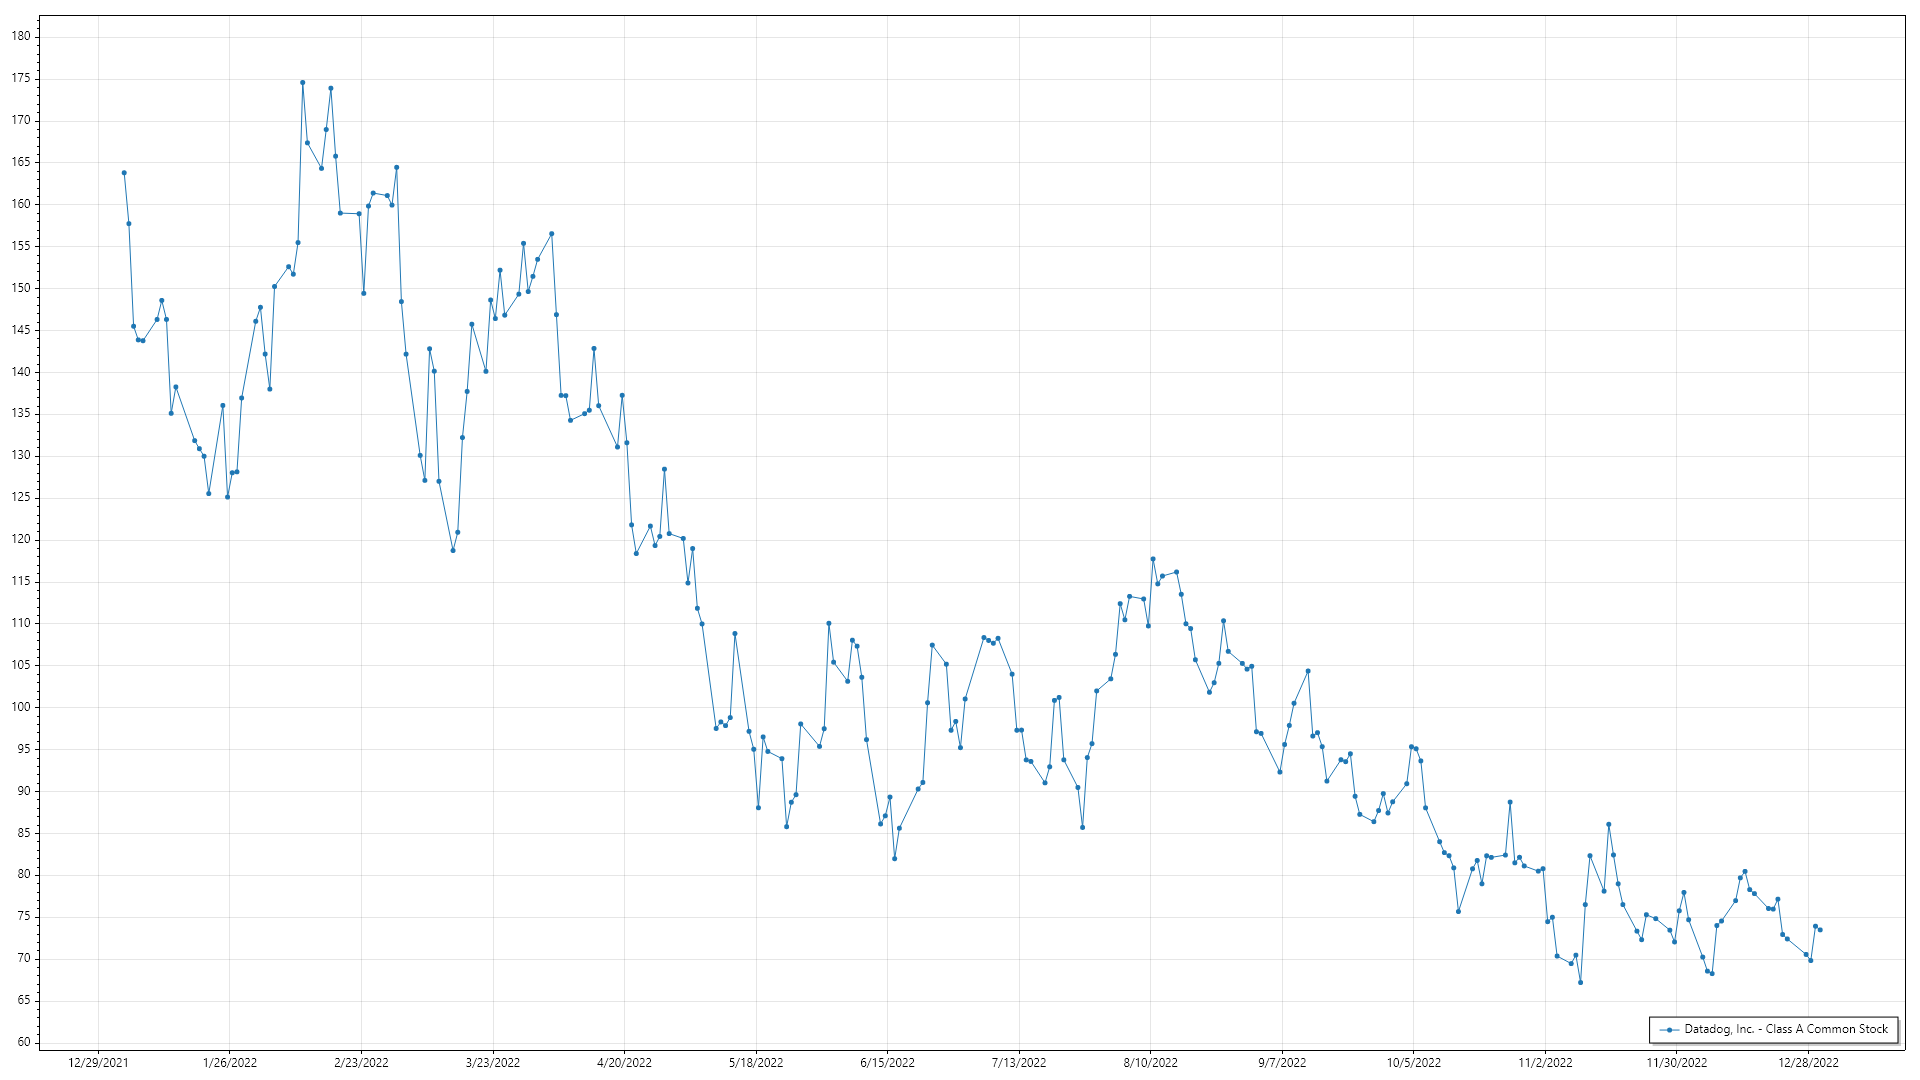Click the August peak data point near 118
This screenshot has width=1920, height=1080.
1153,559
